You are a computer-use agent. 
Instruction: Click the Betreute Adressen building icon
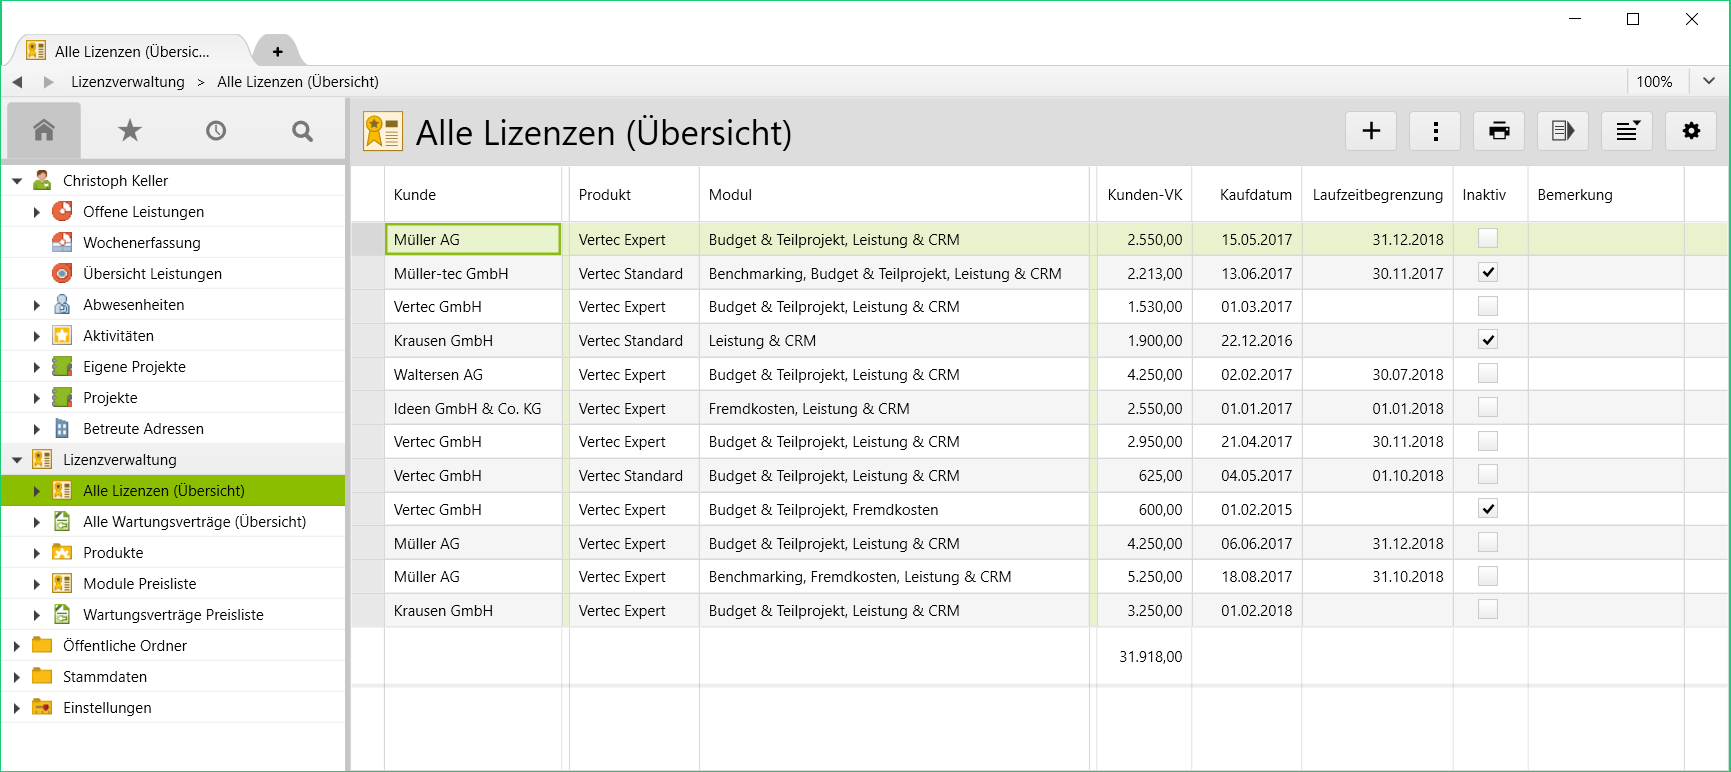click(62, 428)
